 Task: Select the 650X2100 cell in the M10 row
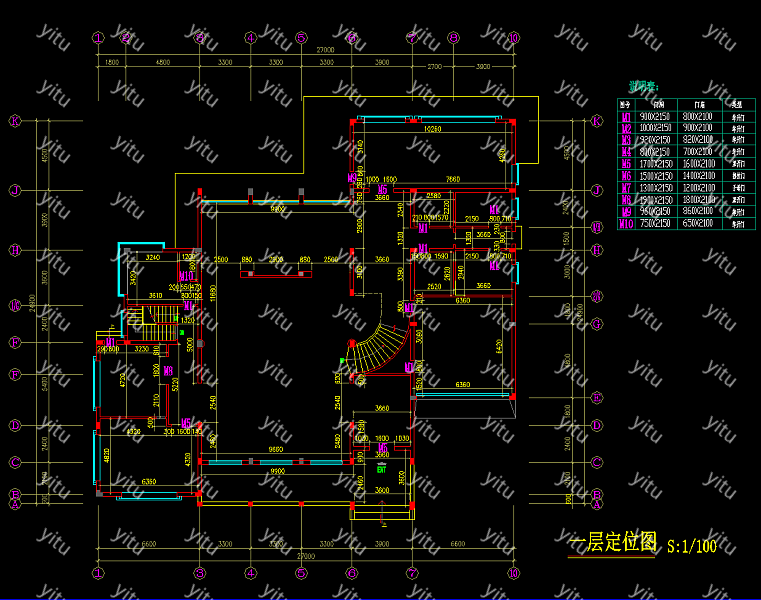(x=700, y=224)
